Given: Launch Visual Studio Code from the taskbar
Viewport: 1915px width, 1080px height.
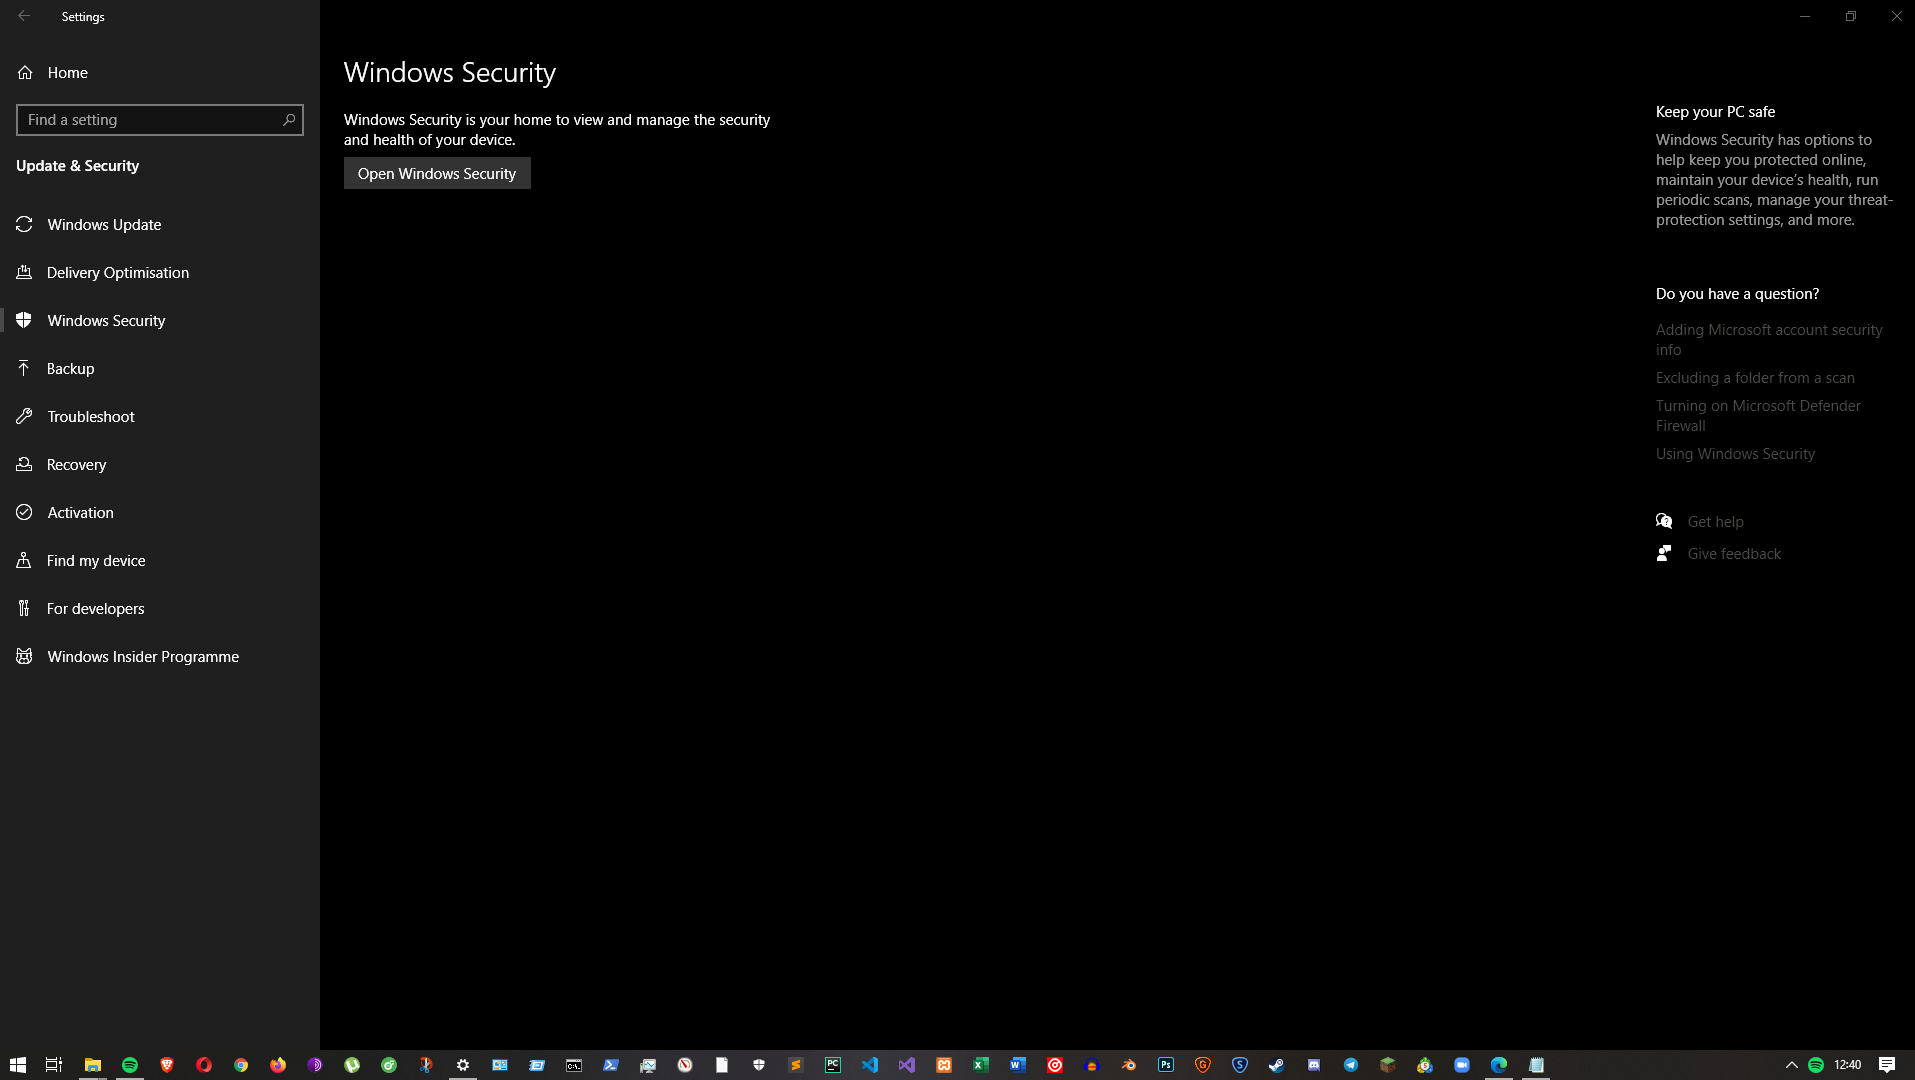Looking at the screenshot, I should pyautogui.click(x=869, y=1065).
